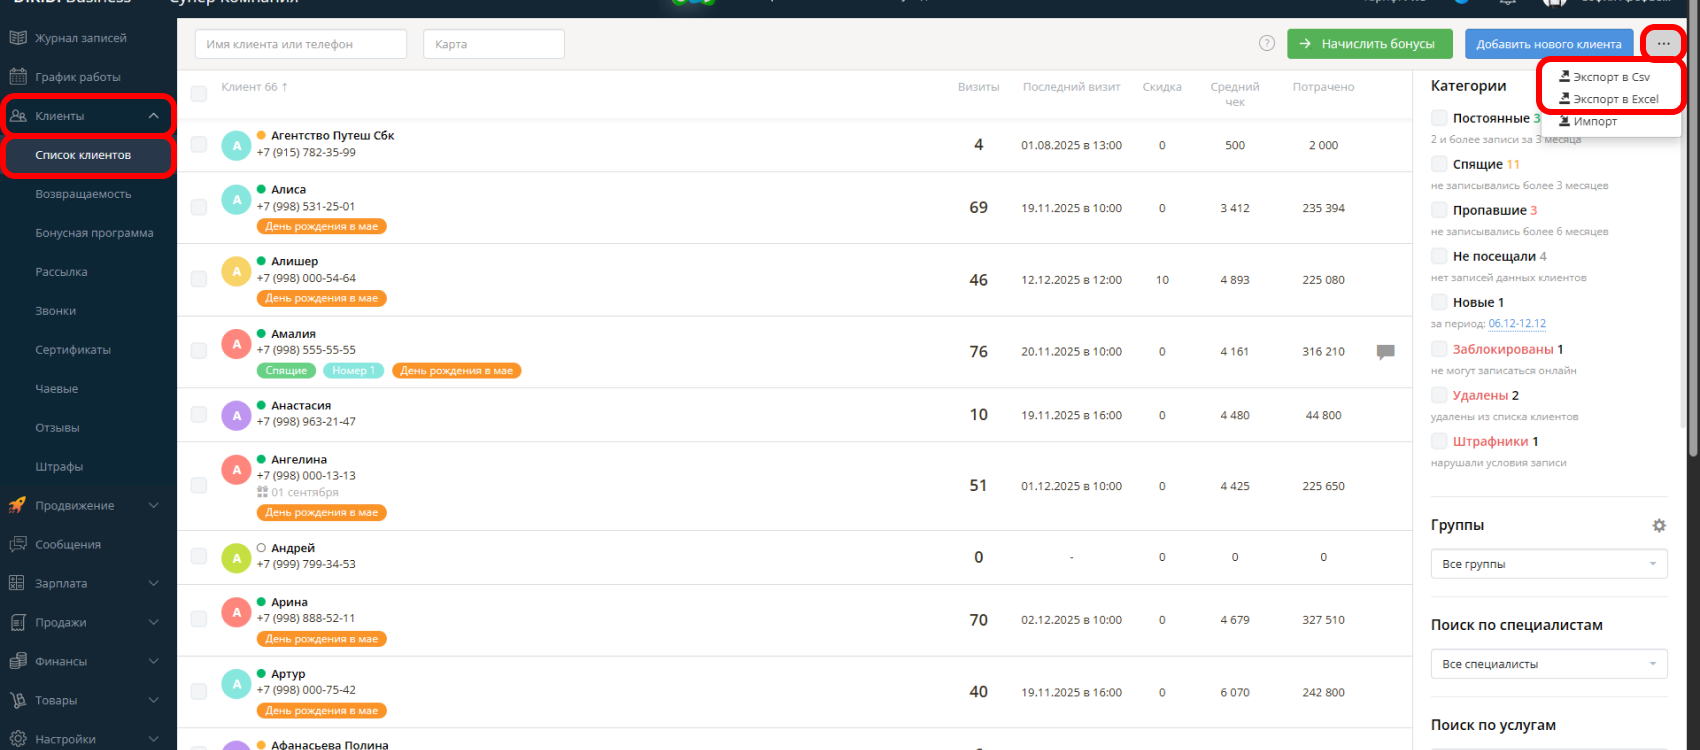Screen dimensions: 1700x750
Task: Open the Все группы dropdown
Action: click(x=1548, y=564)
